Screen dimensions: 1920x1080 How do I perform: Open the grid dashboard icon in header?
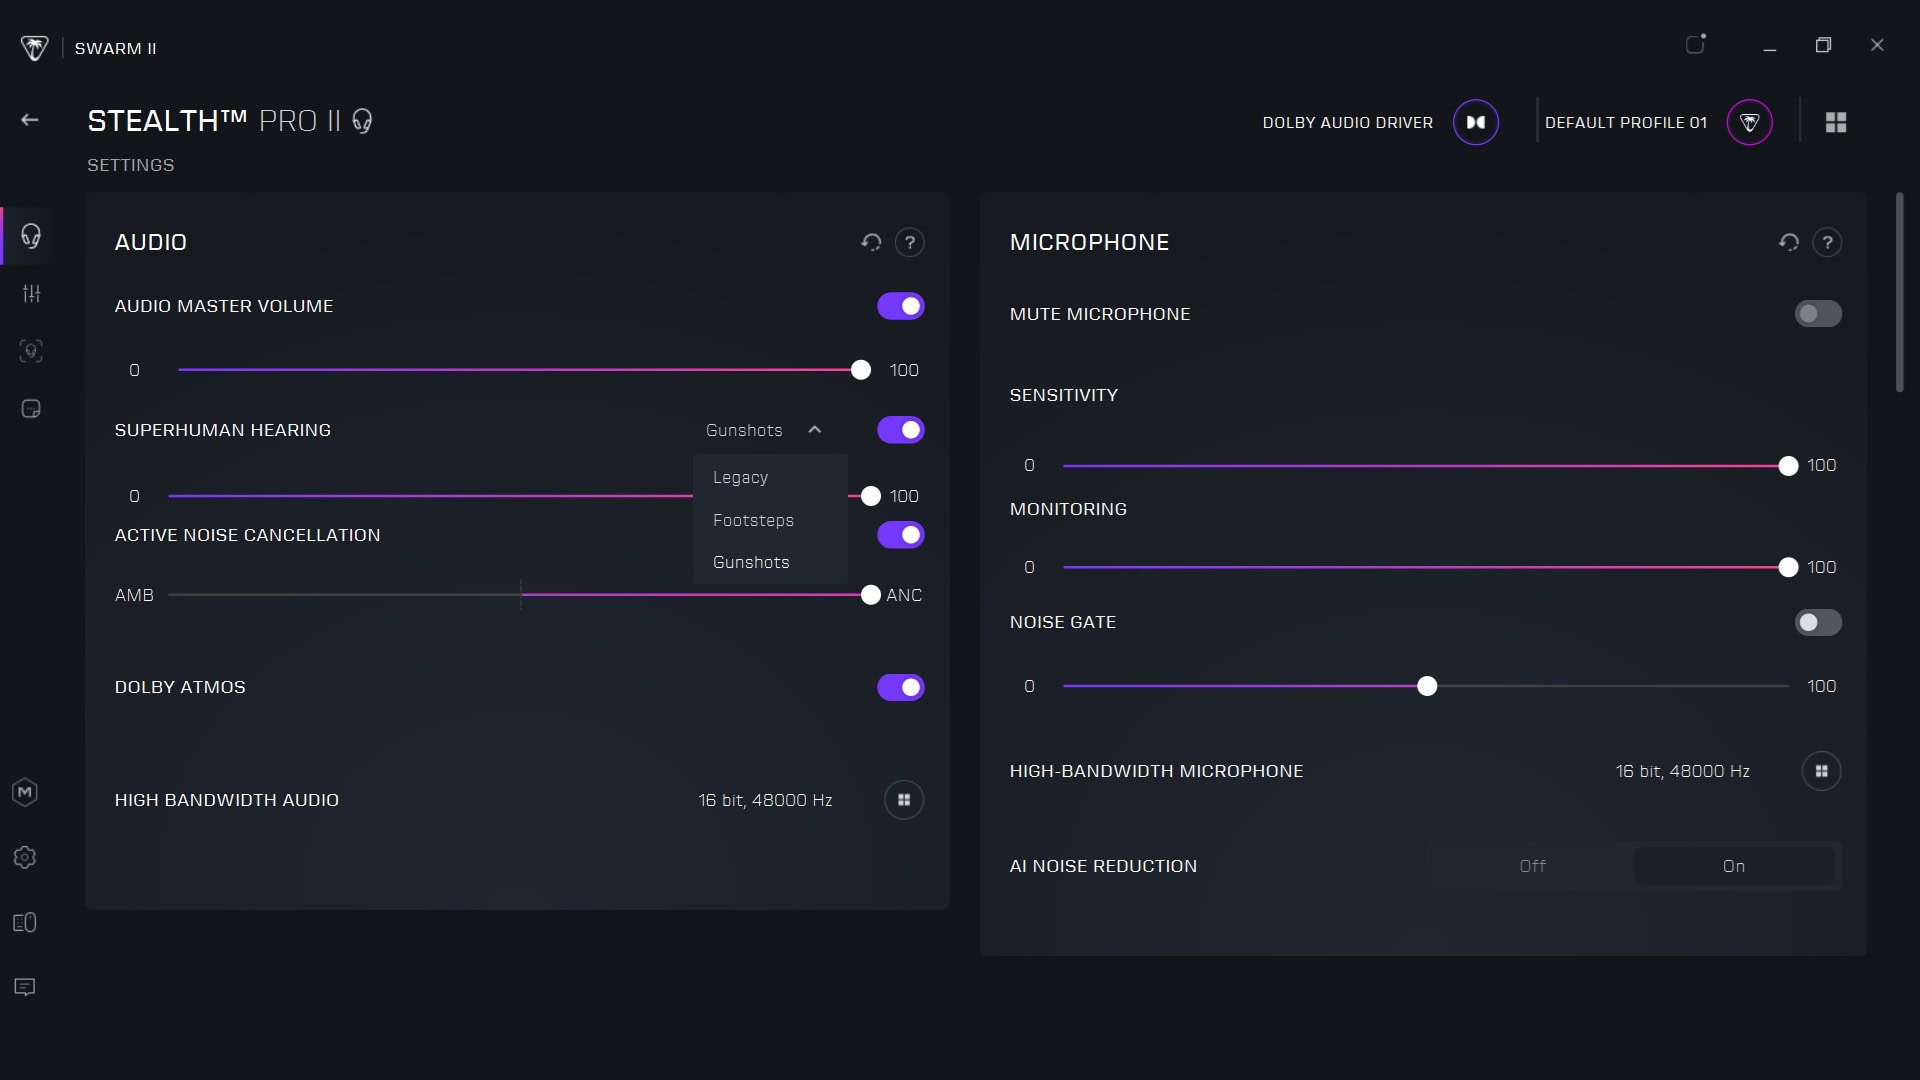click(1836, 122)
